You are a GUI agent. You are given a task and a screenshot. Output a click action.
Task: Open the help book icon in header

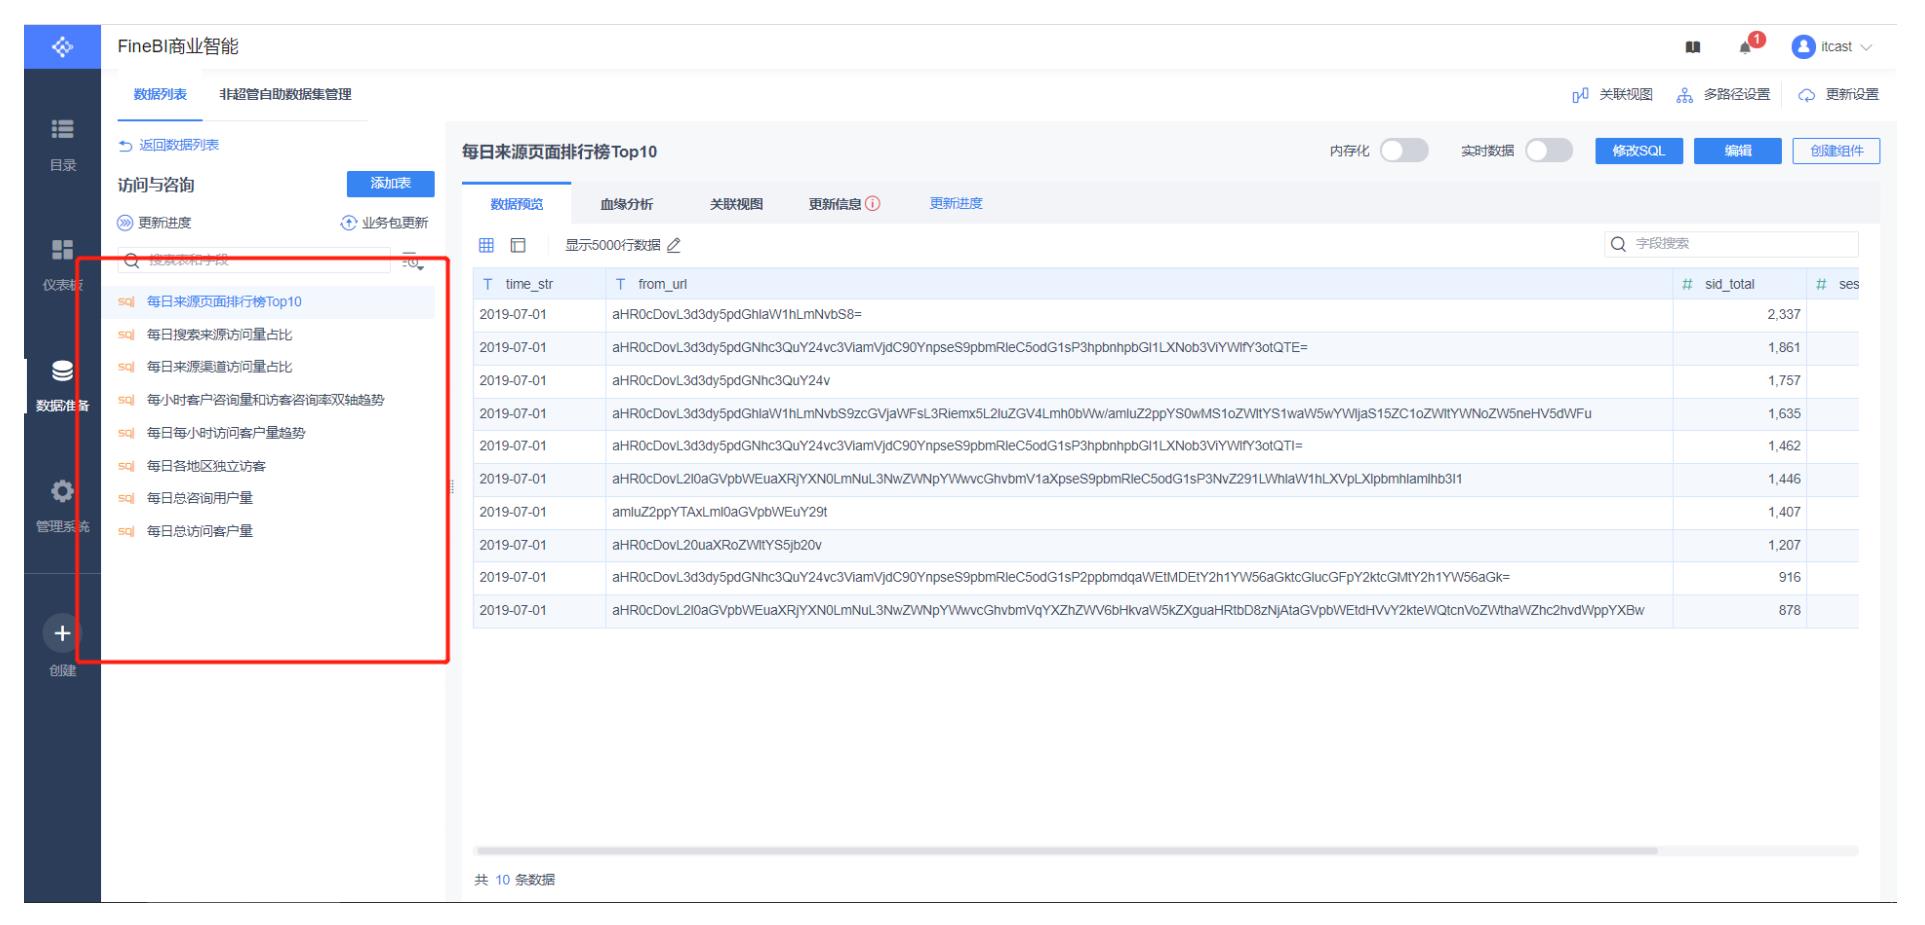(x=1692, y=47)
